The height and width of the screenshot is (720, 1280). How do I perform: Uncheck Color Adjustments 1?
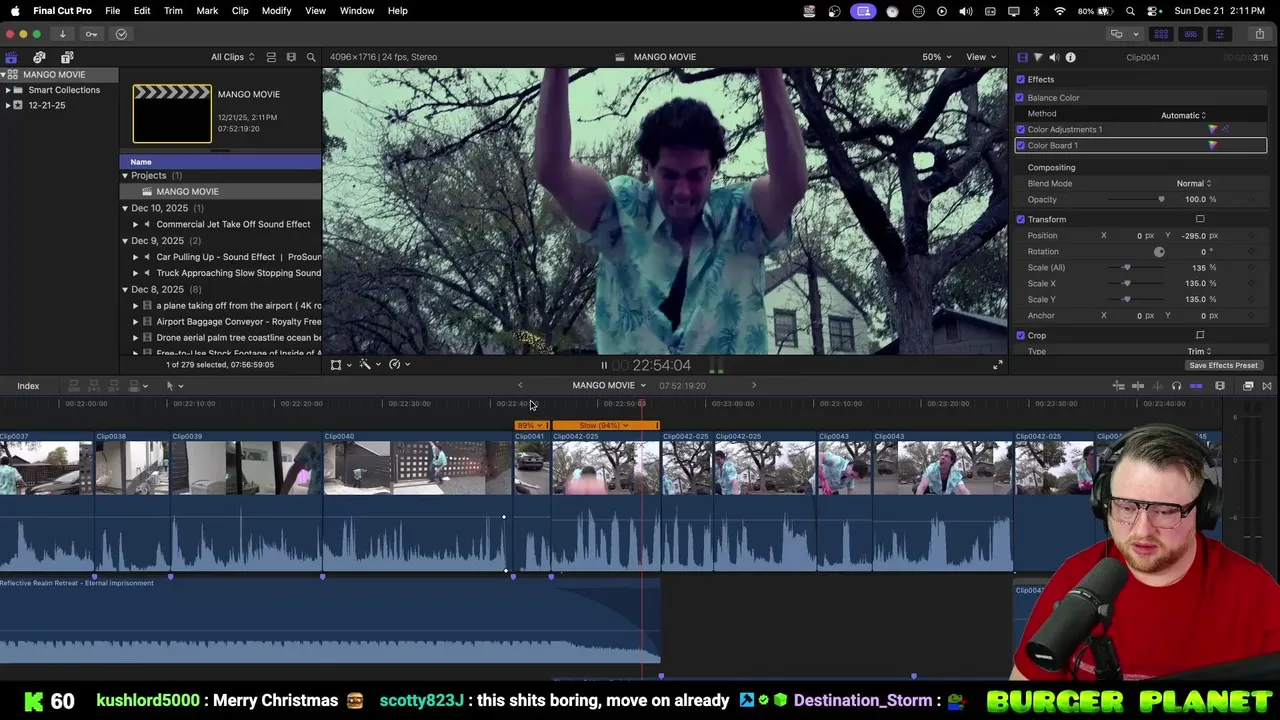1020,130
